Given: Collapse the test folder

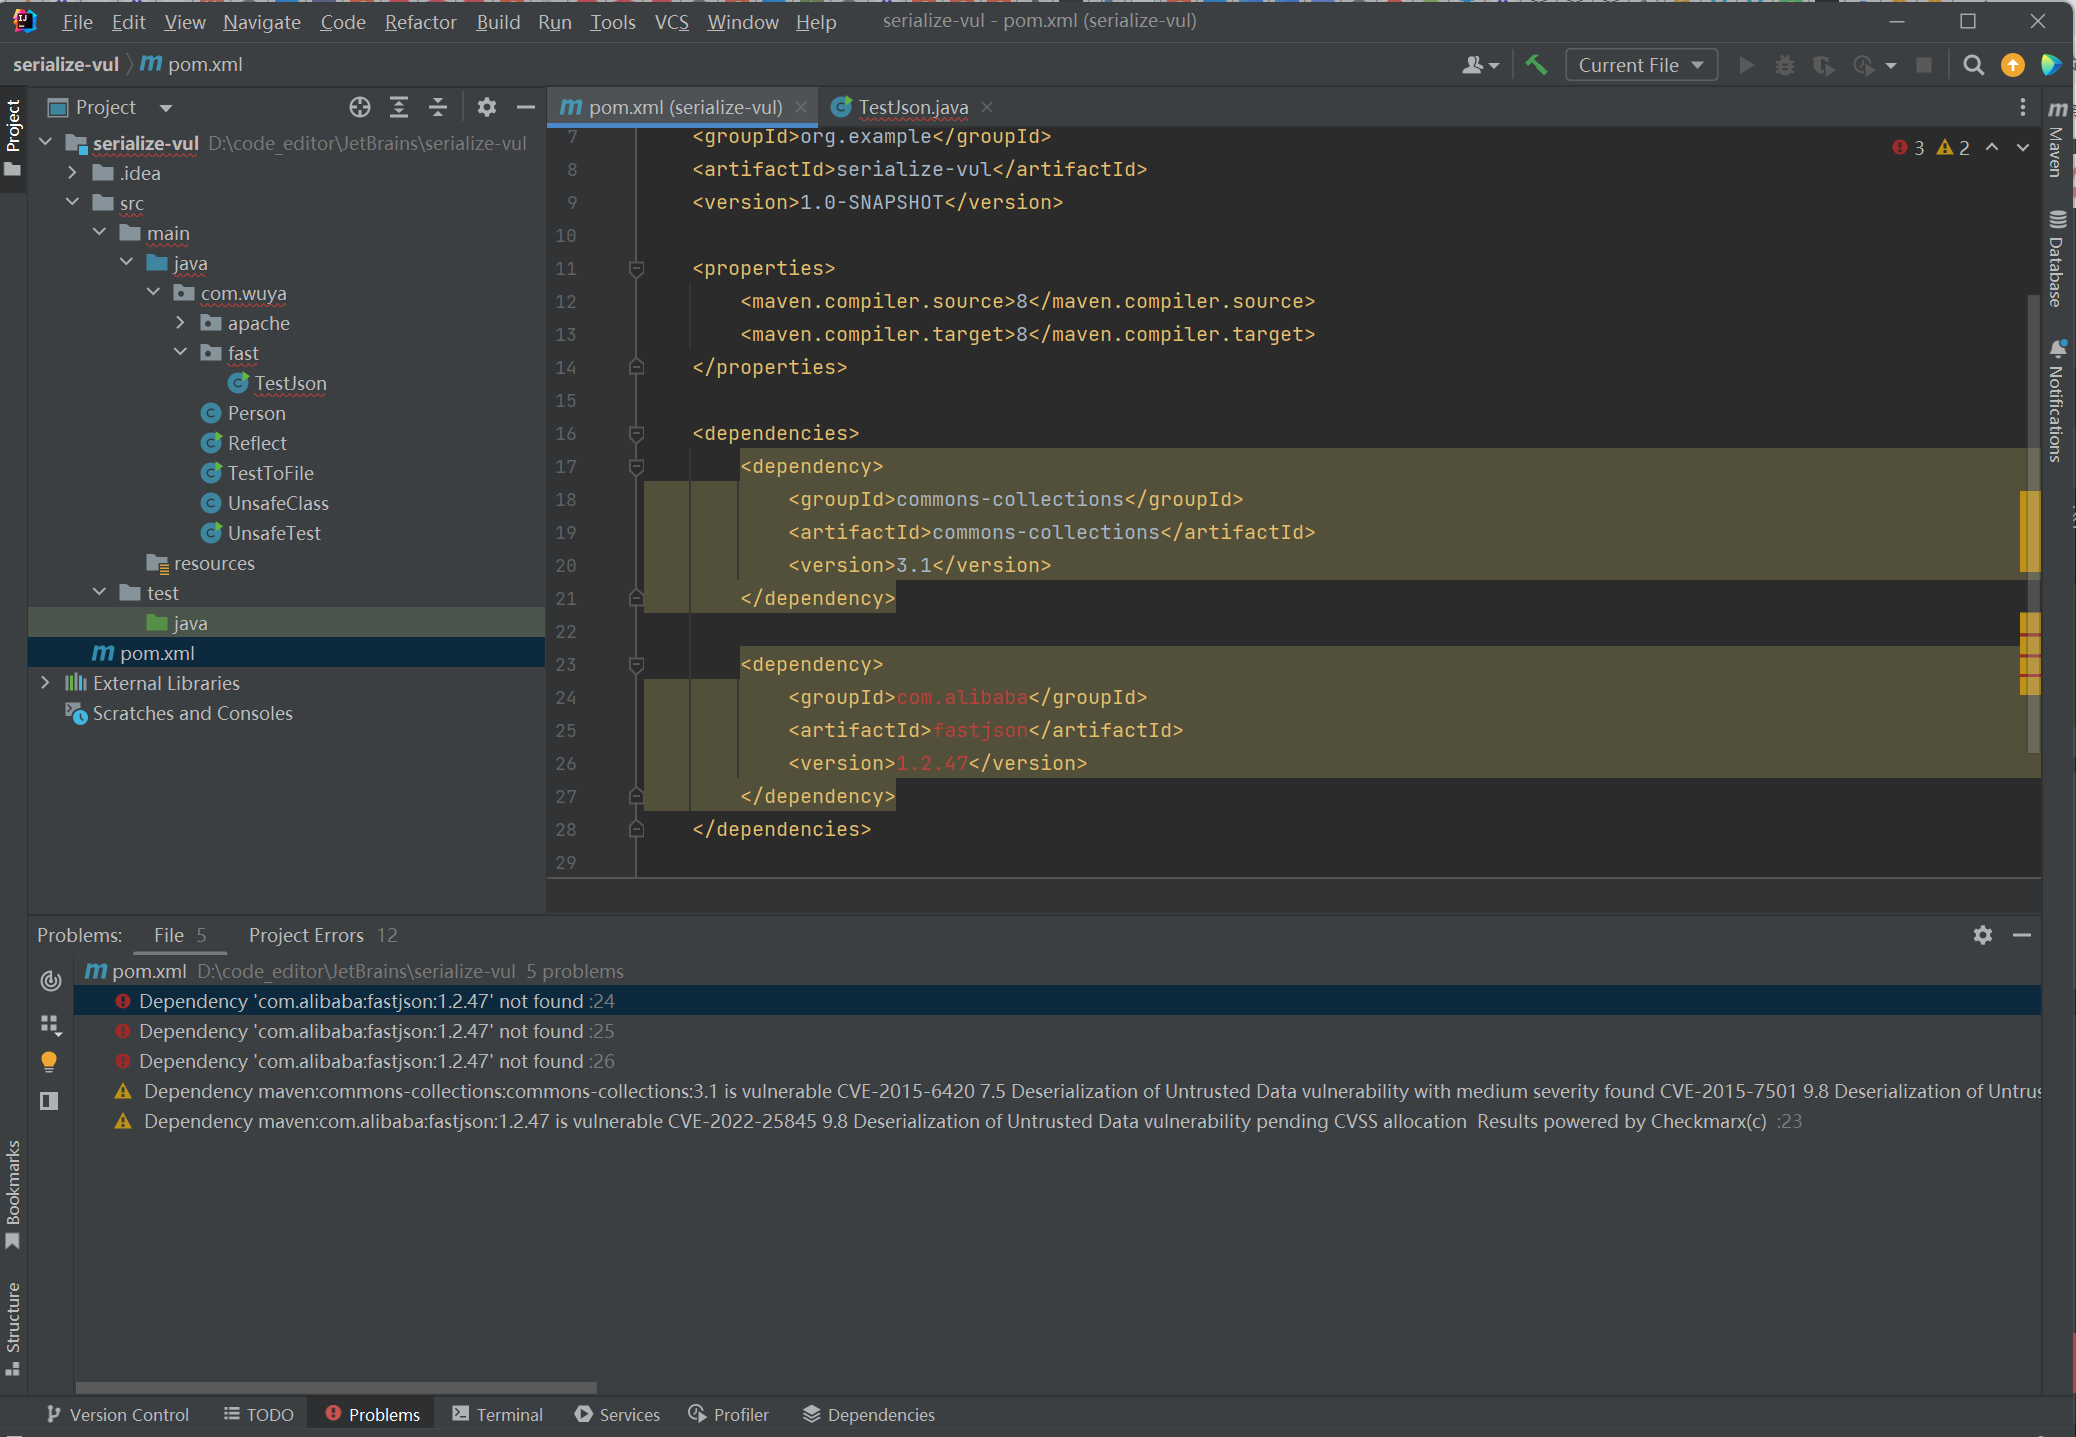Looking at the screenshot, I should (x=99, y=593).
